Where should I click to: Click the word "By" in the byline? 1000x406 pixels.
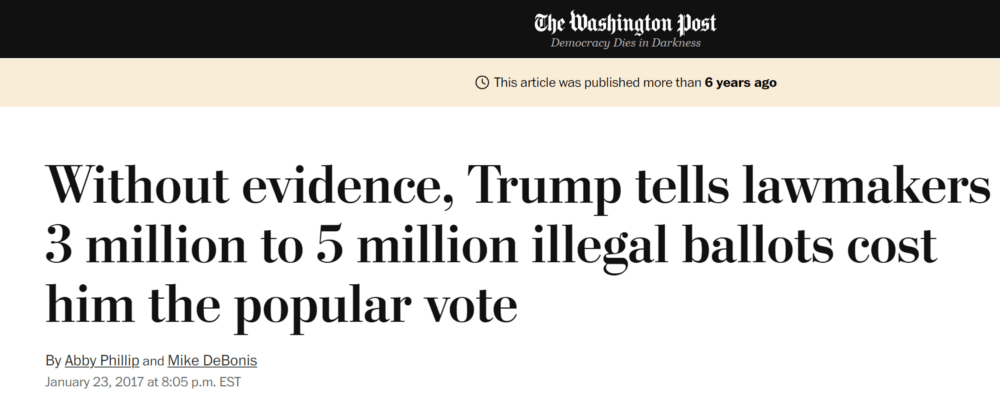tap(53, 360)
